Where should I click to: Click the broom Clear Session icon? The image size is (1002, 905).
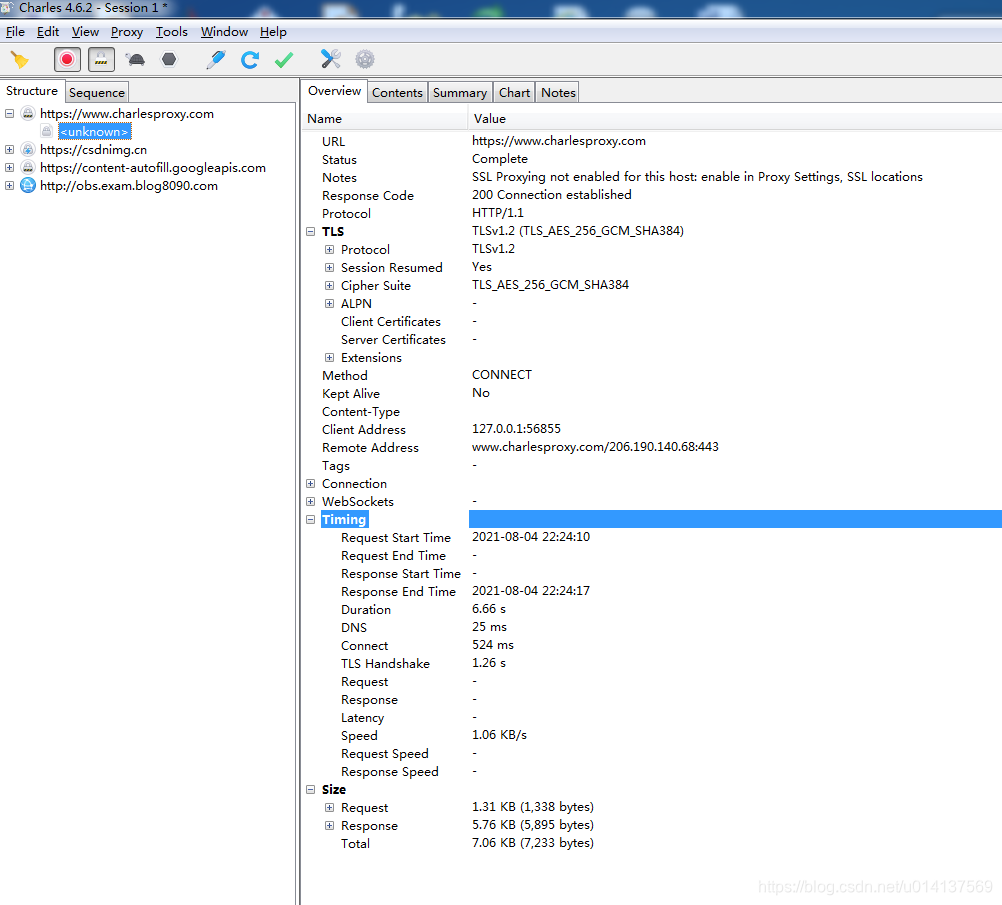(20, 60)
